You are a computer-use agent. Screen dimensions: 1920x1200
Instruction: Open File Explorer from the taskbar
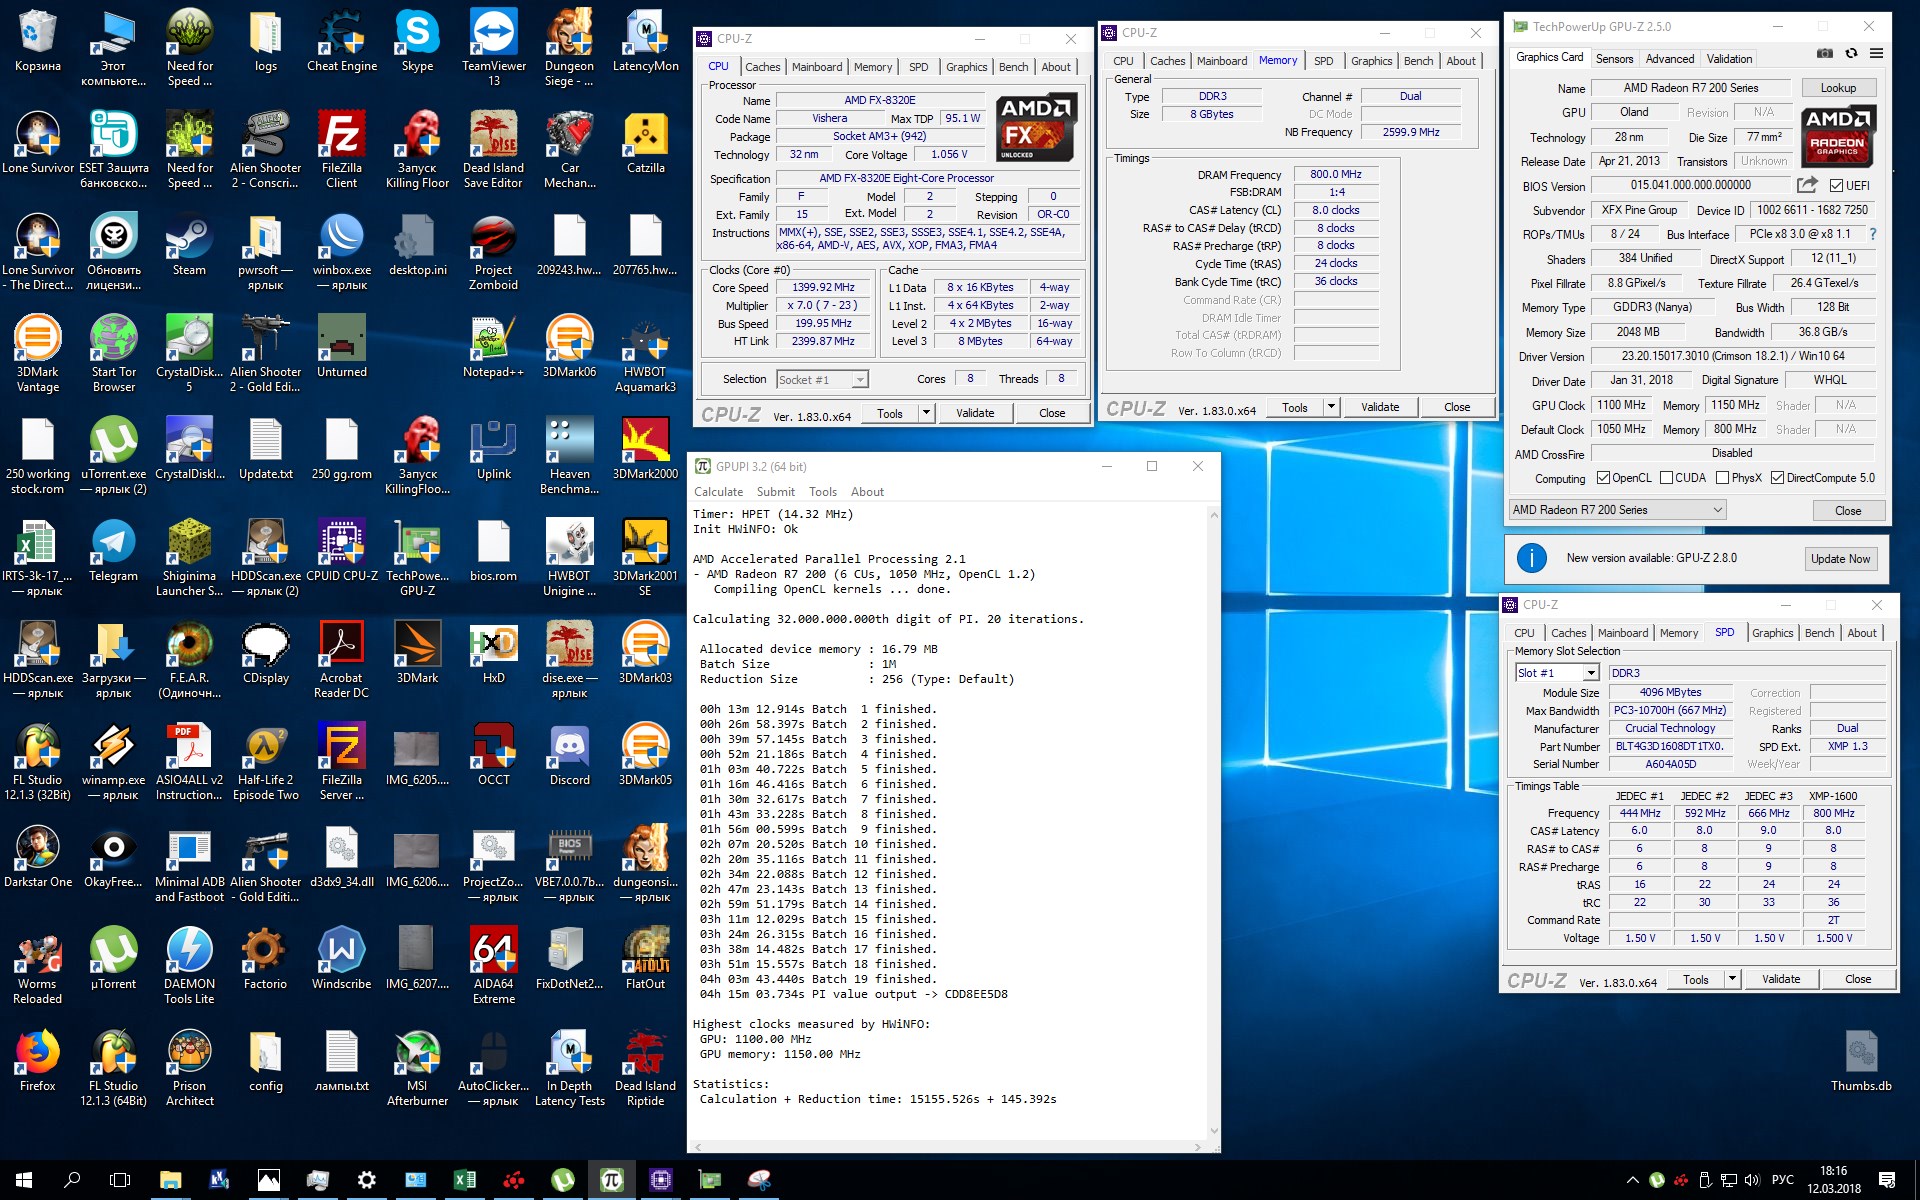pyautogui.click(x=170, y=1180)
